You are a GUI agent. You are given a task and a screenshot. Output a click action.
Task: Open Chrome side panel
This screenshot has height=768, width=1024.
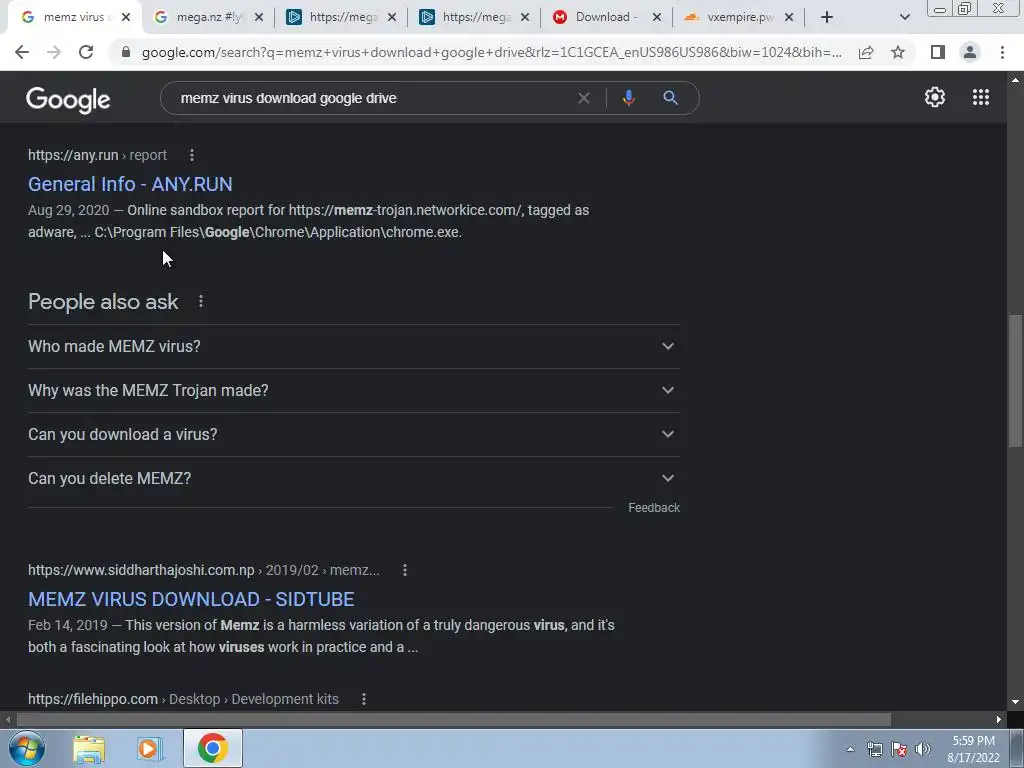pyautogui.click(x=938, y=52)
